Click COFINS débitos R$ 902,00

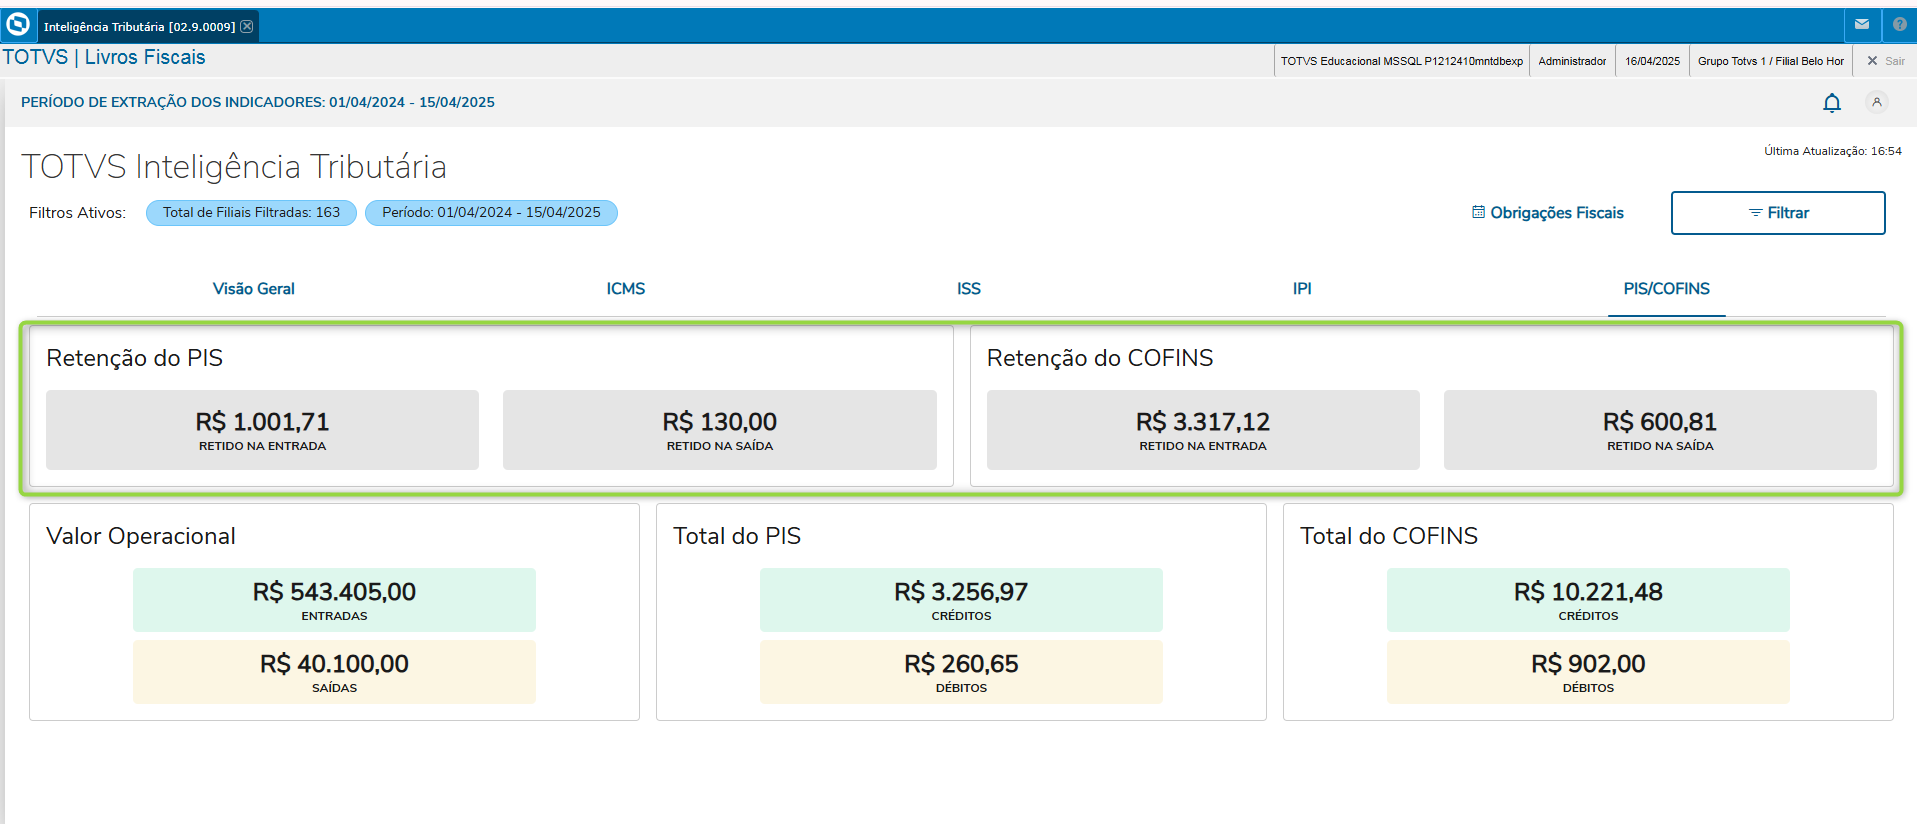click(x=1588, y=672)
